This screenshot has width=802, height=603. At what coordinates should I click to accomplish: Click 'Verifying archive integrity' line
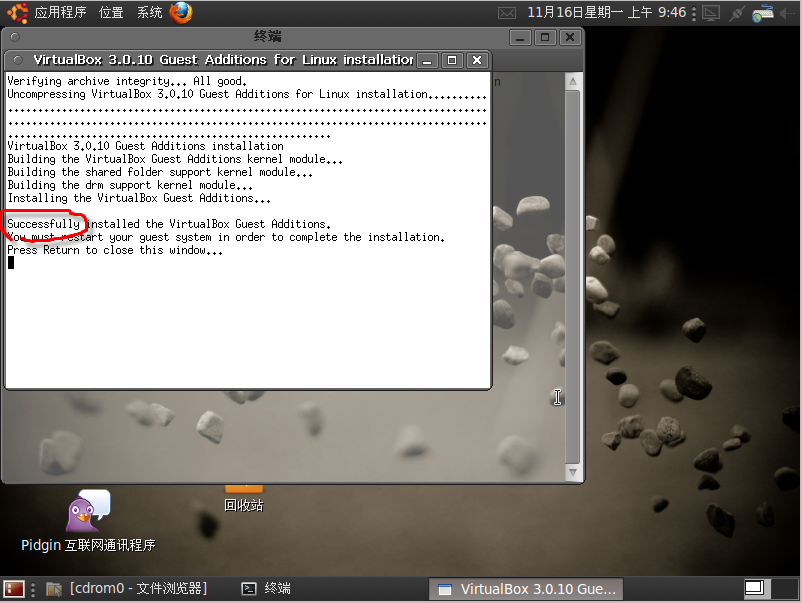coord(127,81)
